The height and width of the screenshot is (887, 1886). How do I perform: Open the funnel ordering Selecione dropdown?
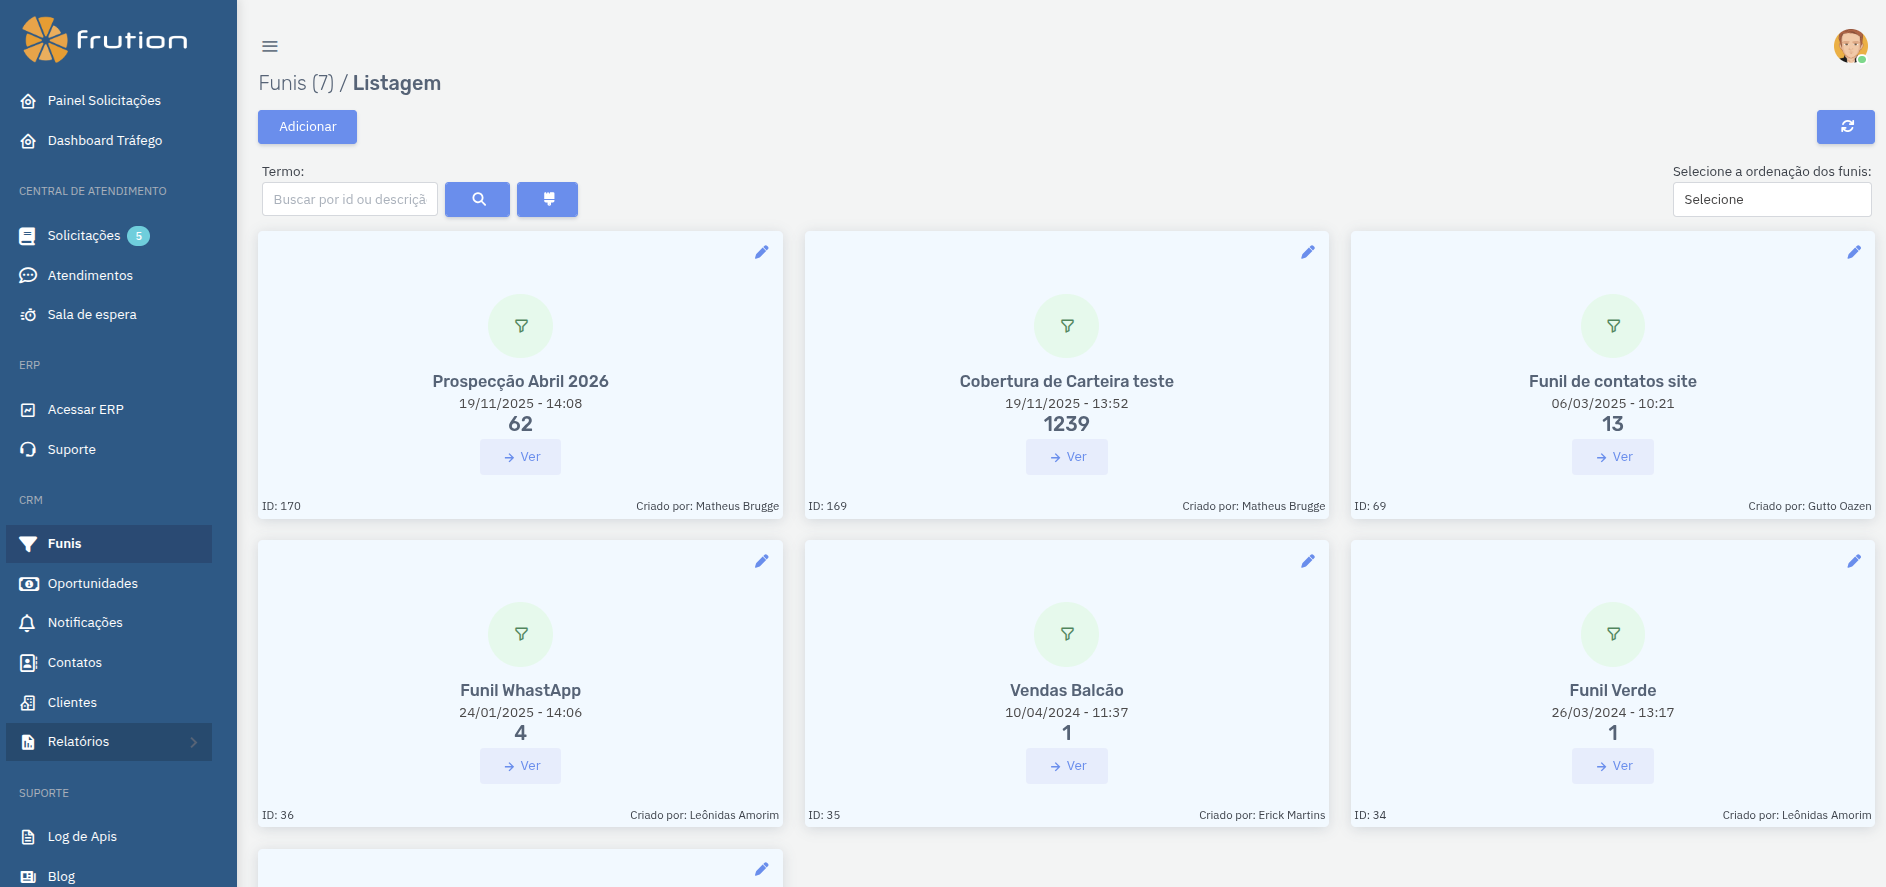click(x=1772, y=199)
